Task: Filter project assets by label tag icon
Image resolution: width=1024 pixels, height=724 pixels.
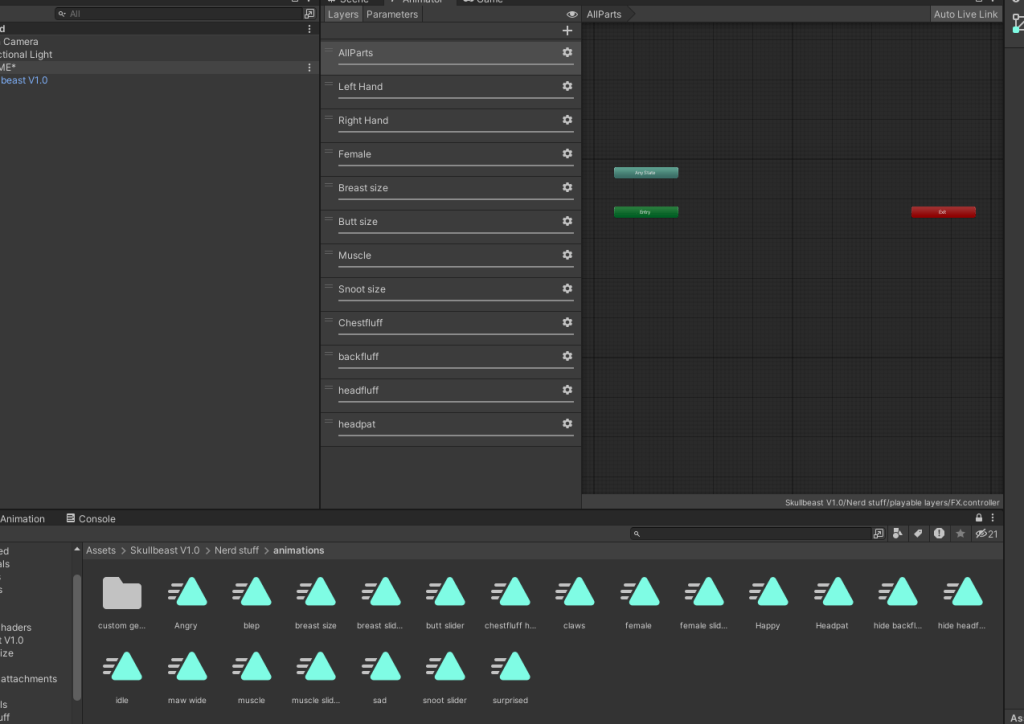Action: pos(918,534)
